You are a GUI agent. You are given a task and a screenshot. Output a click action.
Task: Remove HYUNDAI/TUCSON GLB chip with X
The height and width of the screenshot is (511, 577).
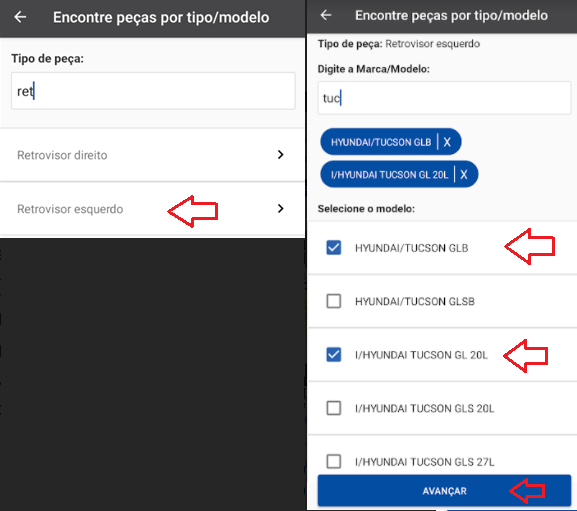coord(447,142)
